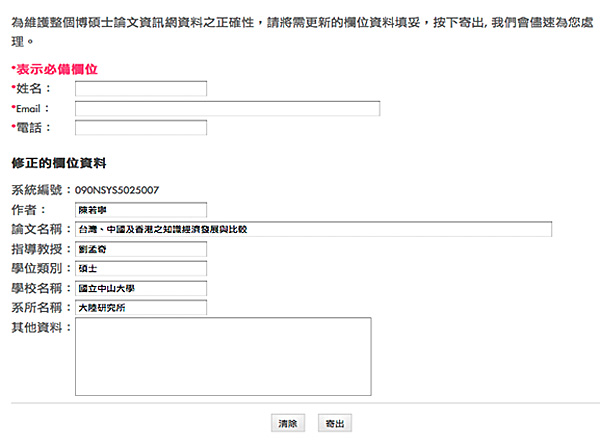Submit the form with 寄出 button
The width and height of the screenshot is (600, 447).
(x=335, y=424)
